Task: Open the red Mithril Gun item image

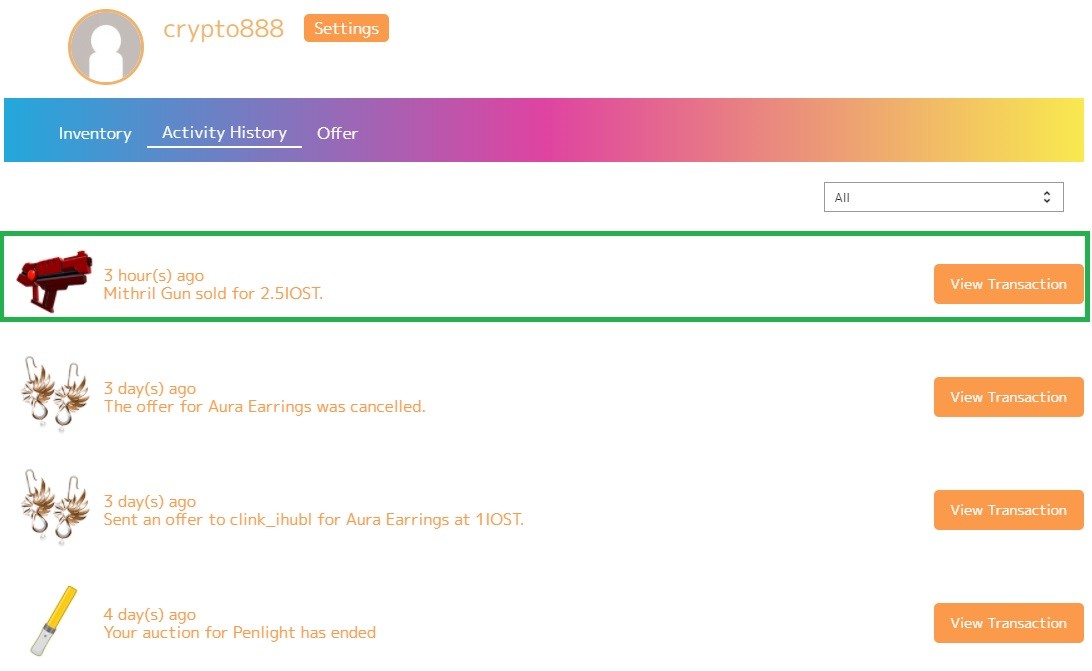Action: [x=54, y=281]
